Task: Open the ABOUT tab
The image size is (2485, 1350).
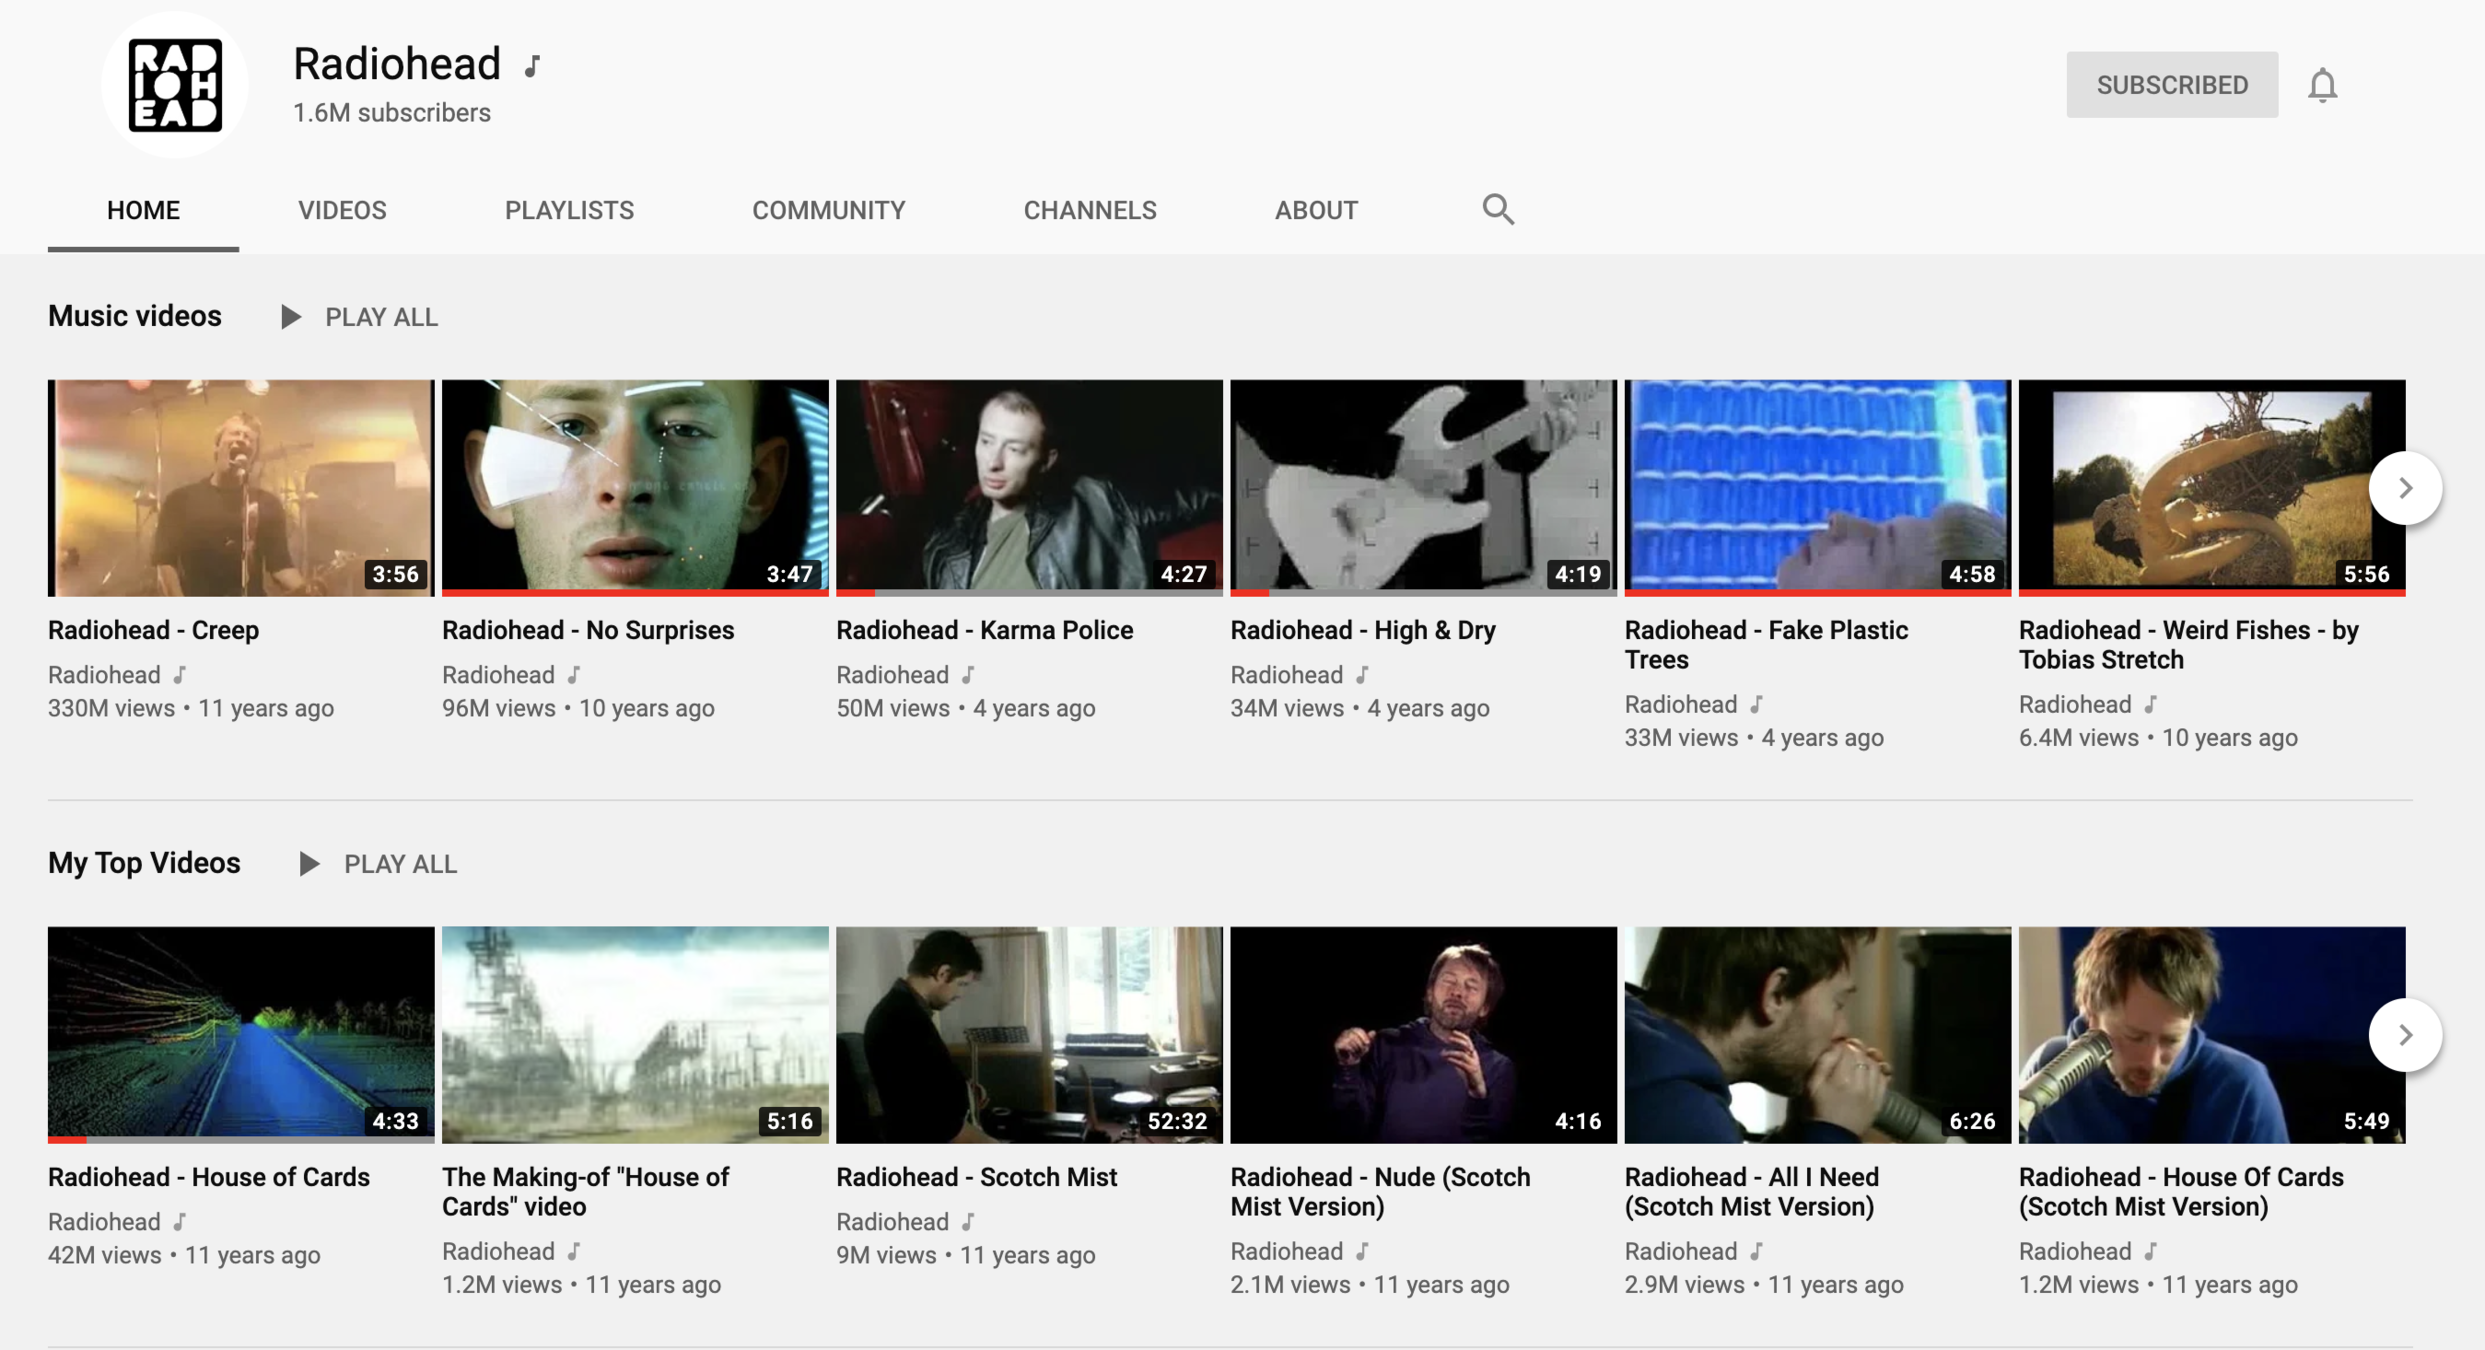Action: tap(1315, 210)
